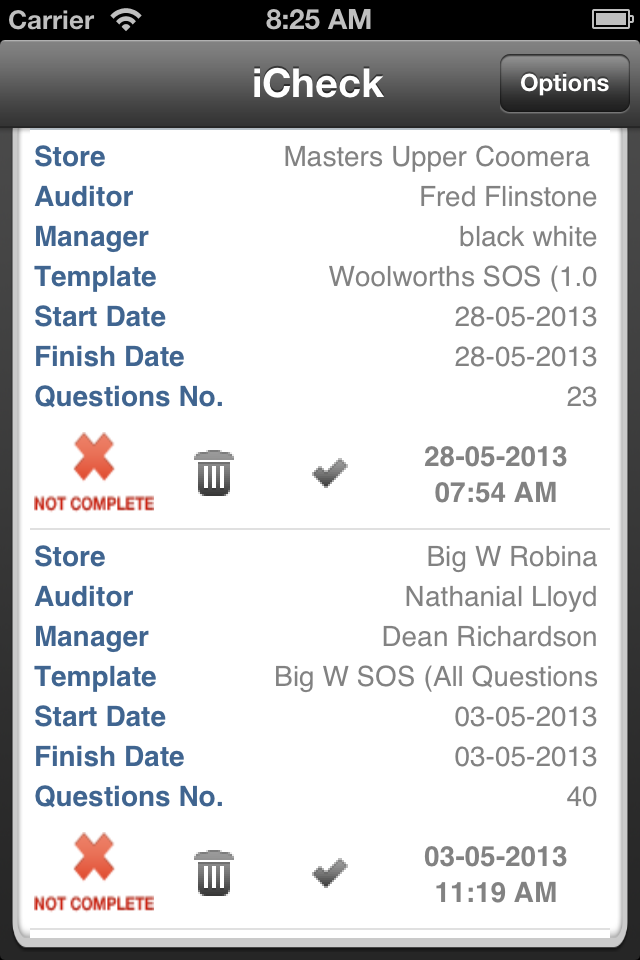Select the Big W Robina store name
This screenshot has height=960, width=640.
[x=511, y=557]
